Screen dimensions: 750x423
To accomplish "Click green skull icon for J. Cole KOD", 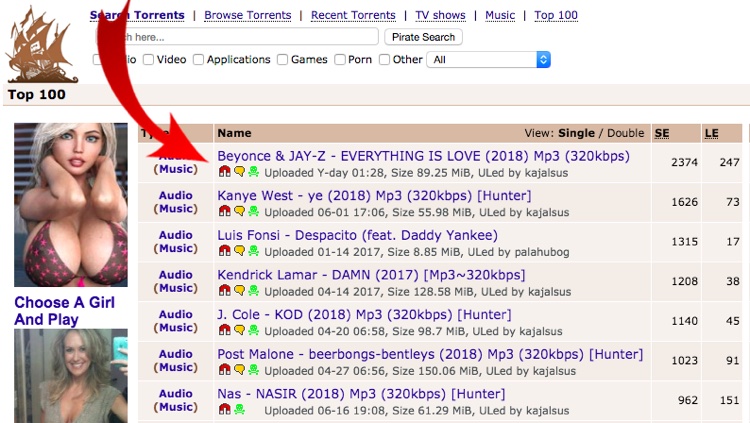I will click(254, 330).
